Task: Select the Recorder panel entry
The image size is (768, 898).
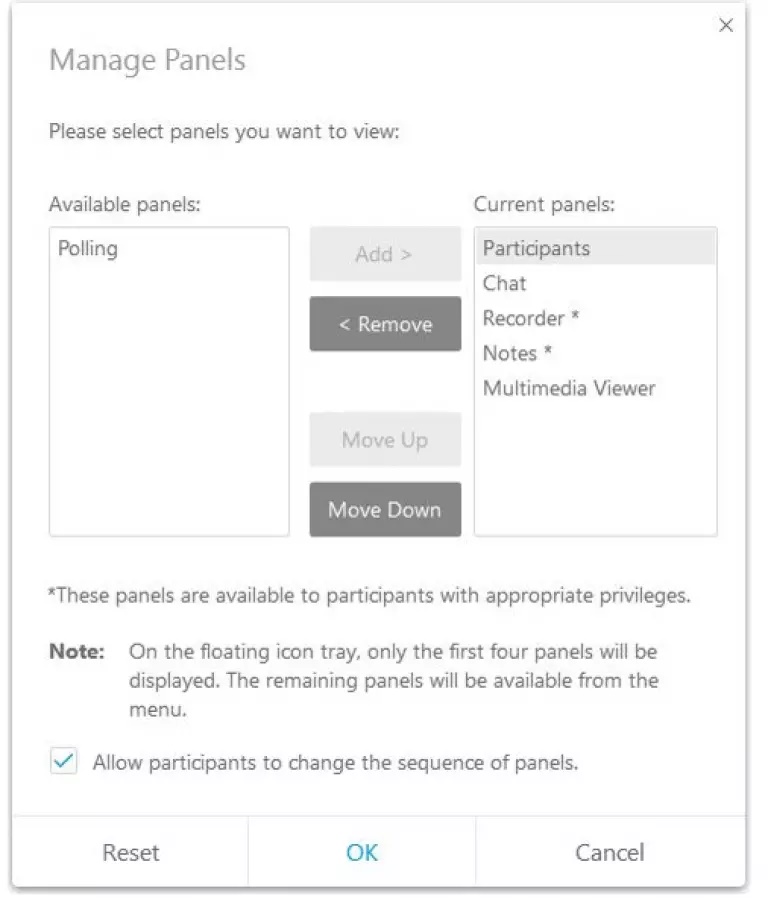Action: pyautogui.click(x=531, y=318)
